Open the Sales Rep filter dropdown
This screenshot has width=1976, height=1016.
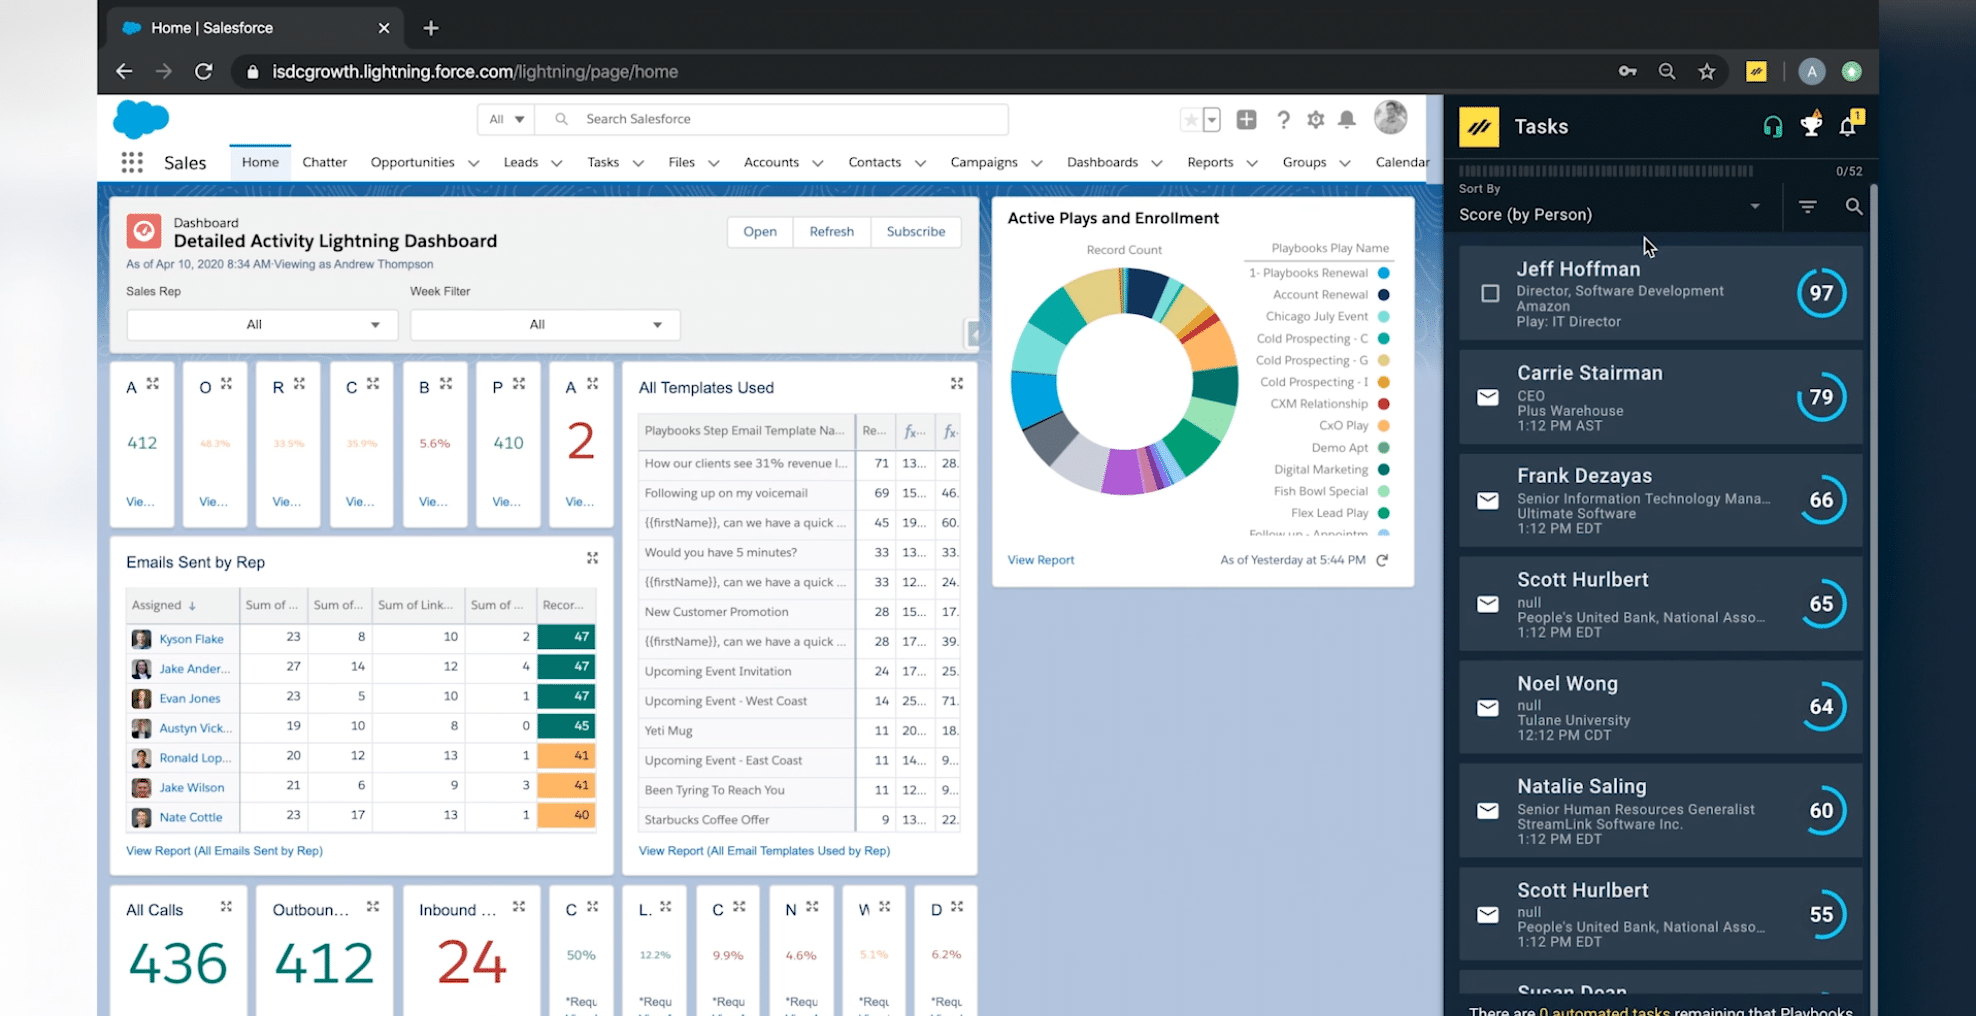coord(262,325)
